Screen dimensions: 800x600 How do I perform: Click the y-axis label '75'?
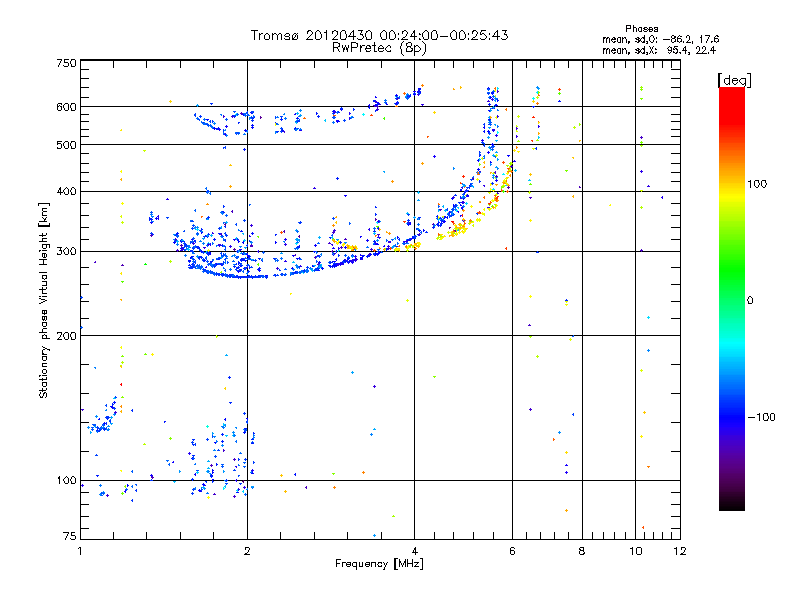point(70,536)
